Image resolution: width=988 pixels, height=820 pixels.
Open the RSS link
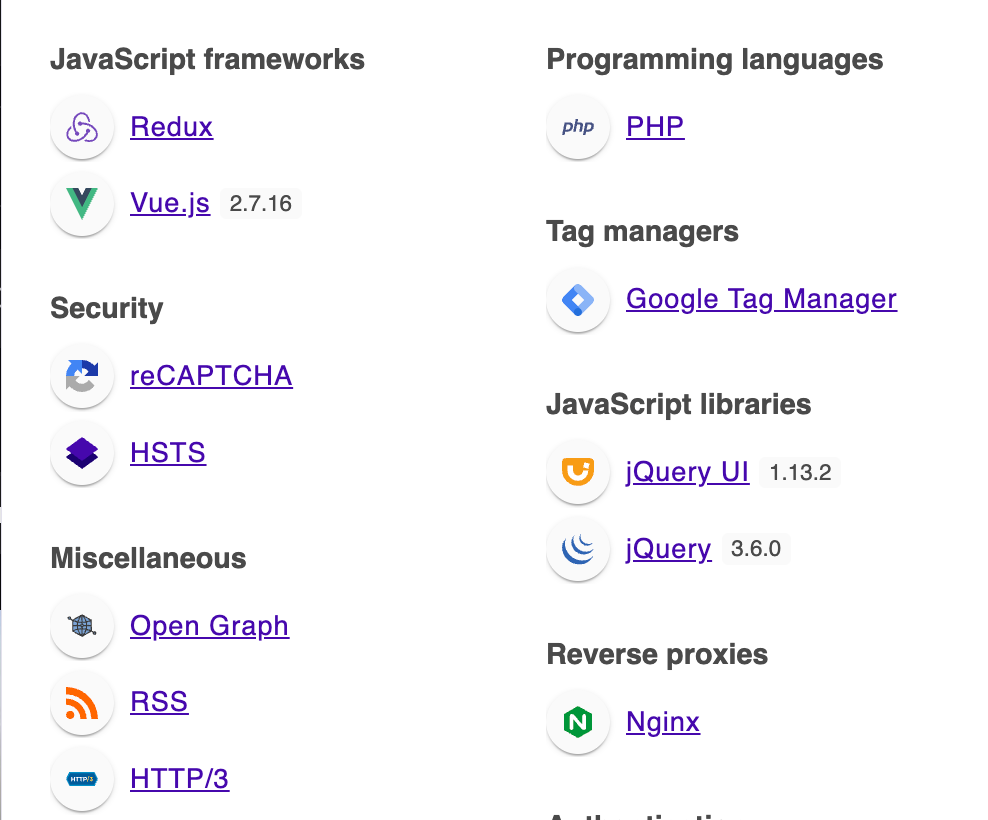tap(159, 702)
